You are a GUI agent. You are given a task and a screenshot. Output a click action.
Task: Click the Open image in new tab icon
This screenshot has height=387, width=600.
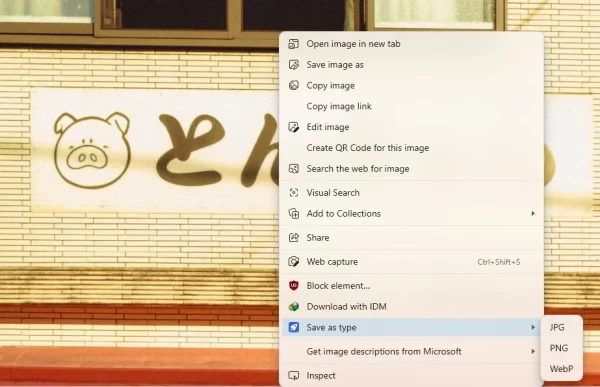293,44
